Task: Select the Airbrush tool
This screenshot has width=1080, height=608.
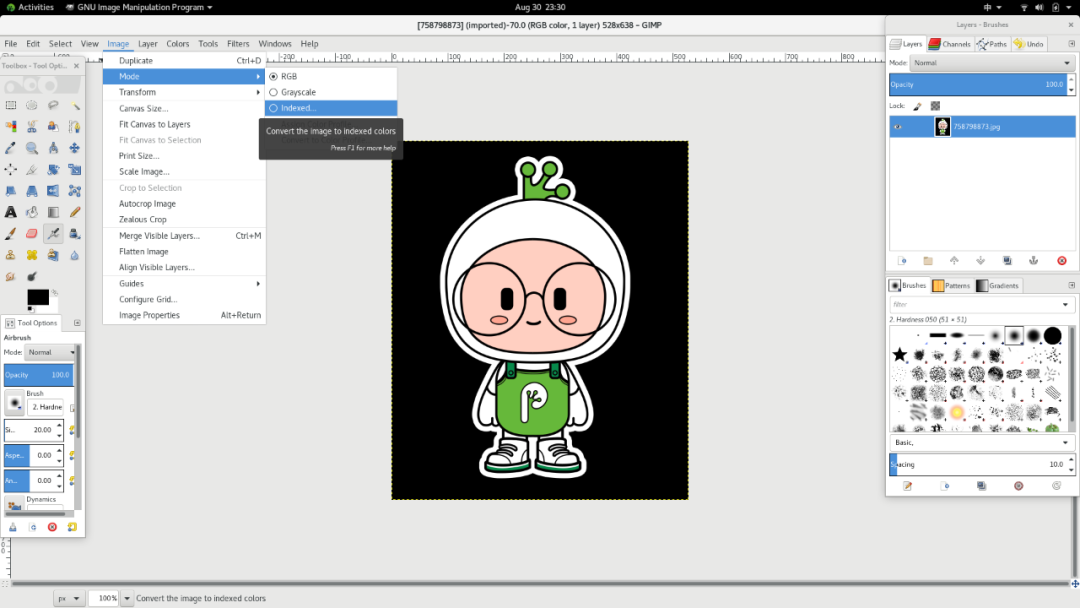Action: (53, 233)
